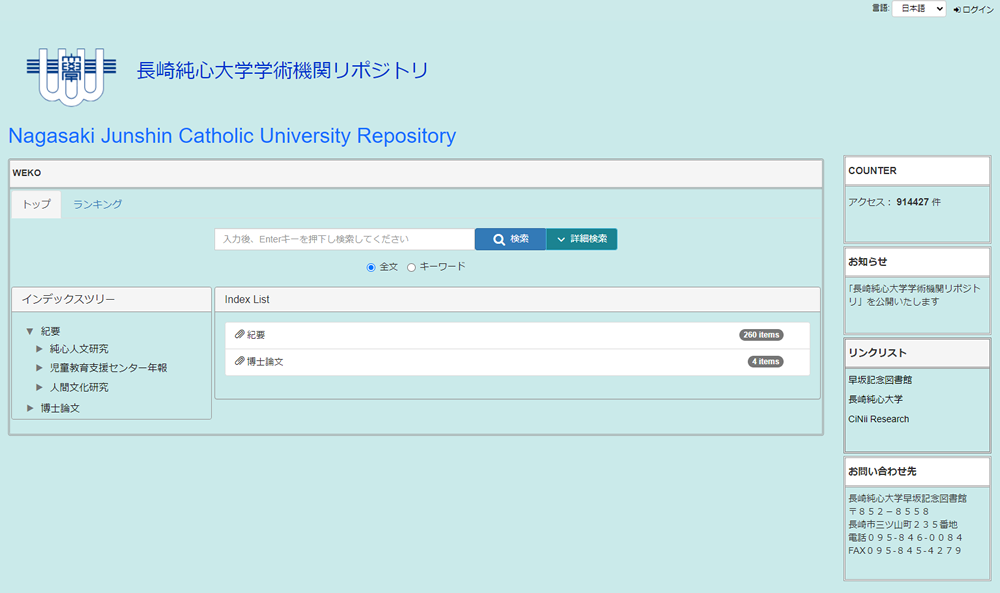
Task: Click the 長崎純心大学学術機関リポジトリ header title
Action: (x=282, y=70)
